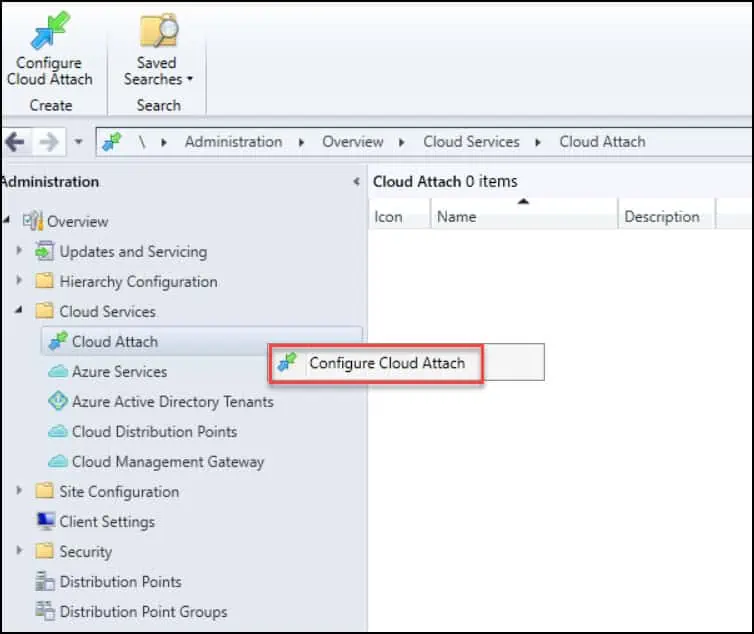Click Updates and Servicing icon
Screen dimensions: 754x634
pos(45,251)
